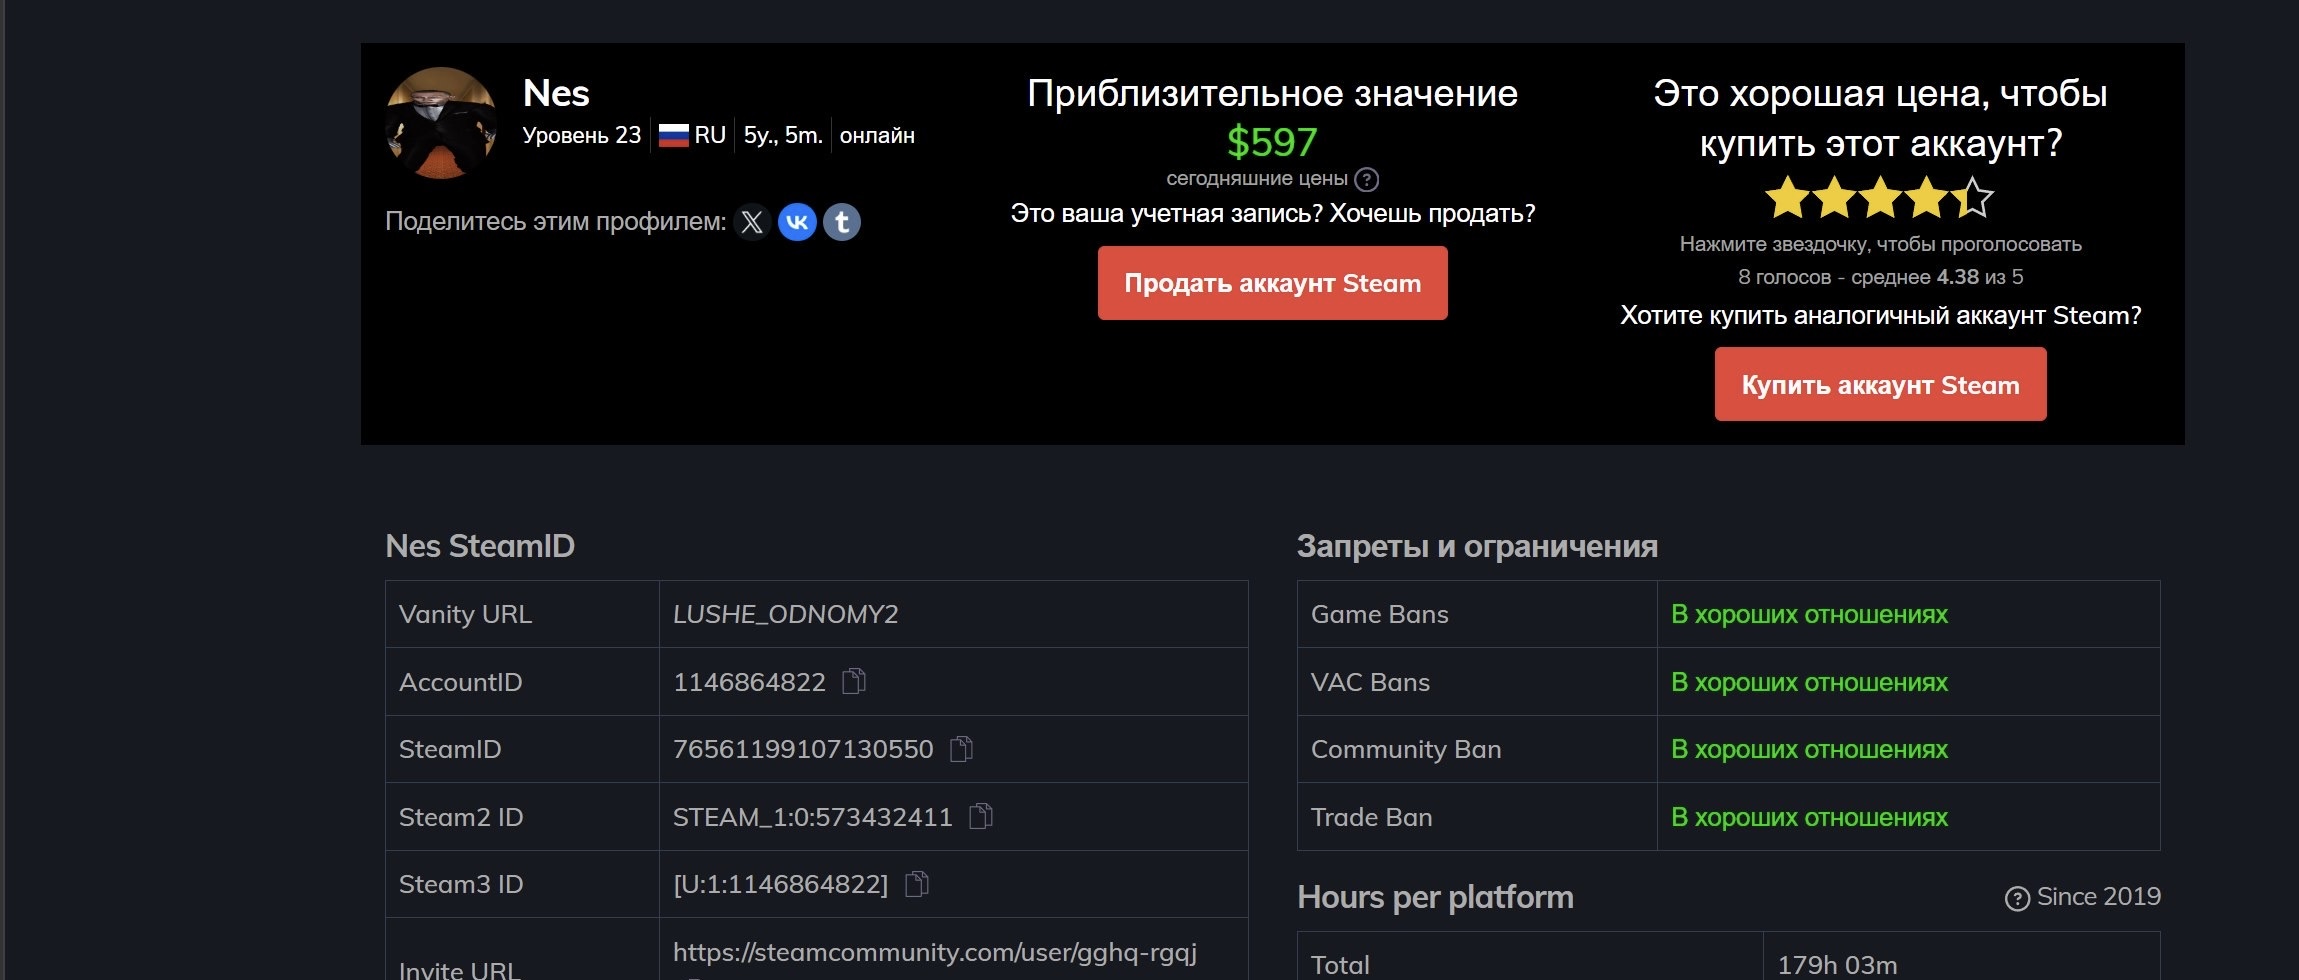The height and width of the screenshot is (980, 2299).
Task: Select the SteamID number 76561199107130550
Action: [803, 749]
